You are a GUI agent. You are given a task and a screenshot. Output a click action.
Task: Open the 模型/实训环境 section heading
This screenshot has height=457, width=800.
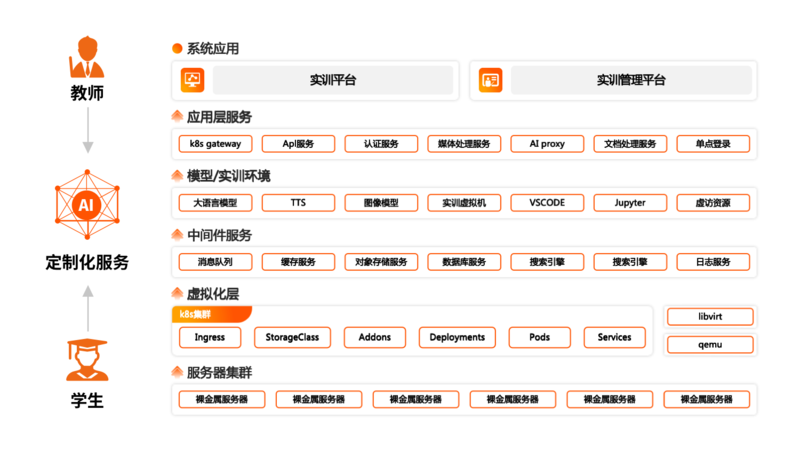[x=228, y=176]
